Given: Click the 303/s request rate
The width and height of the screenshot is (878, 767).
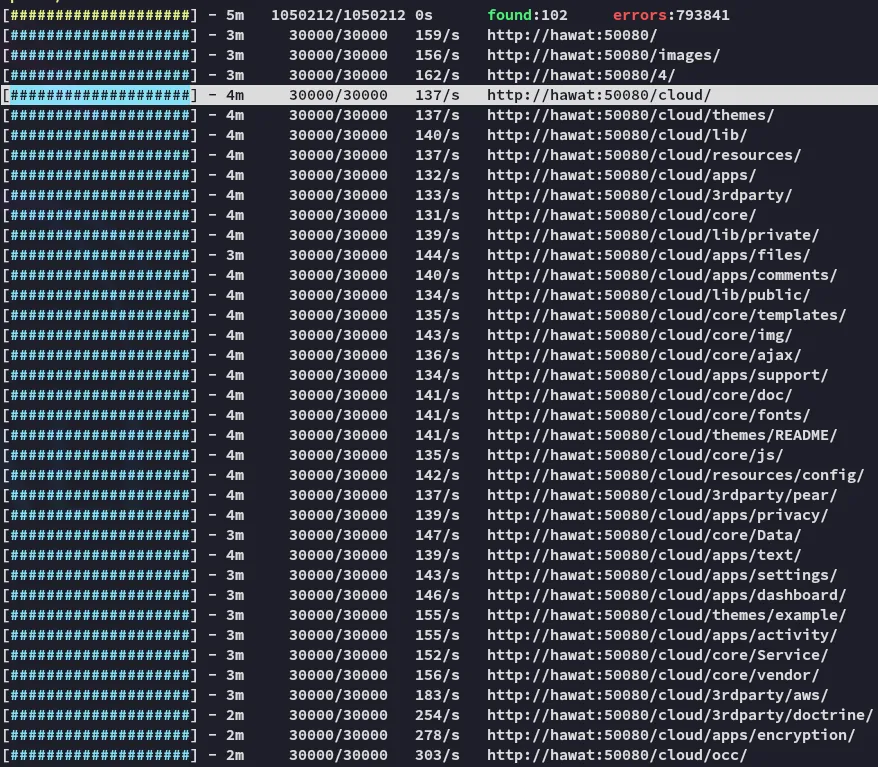Looking at the screenshot, I should pyautogui.click(x=437, y=755).
